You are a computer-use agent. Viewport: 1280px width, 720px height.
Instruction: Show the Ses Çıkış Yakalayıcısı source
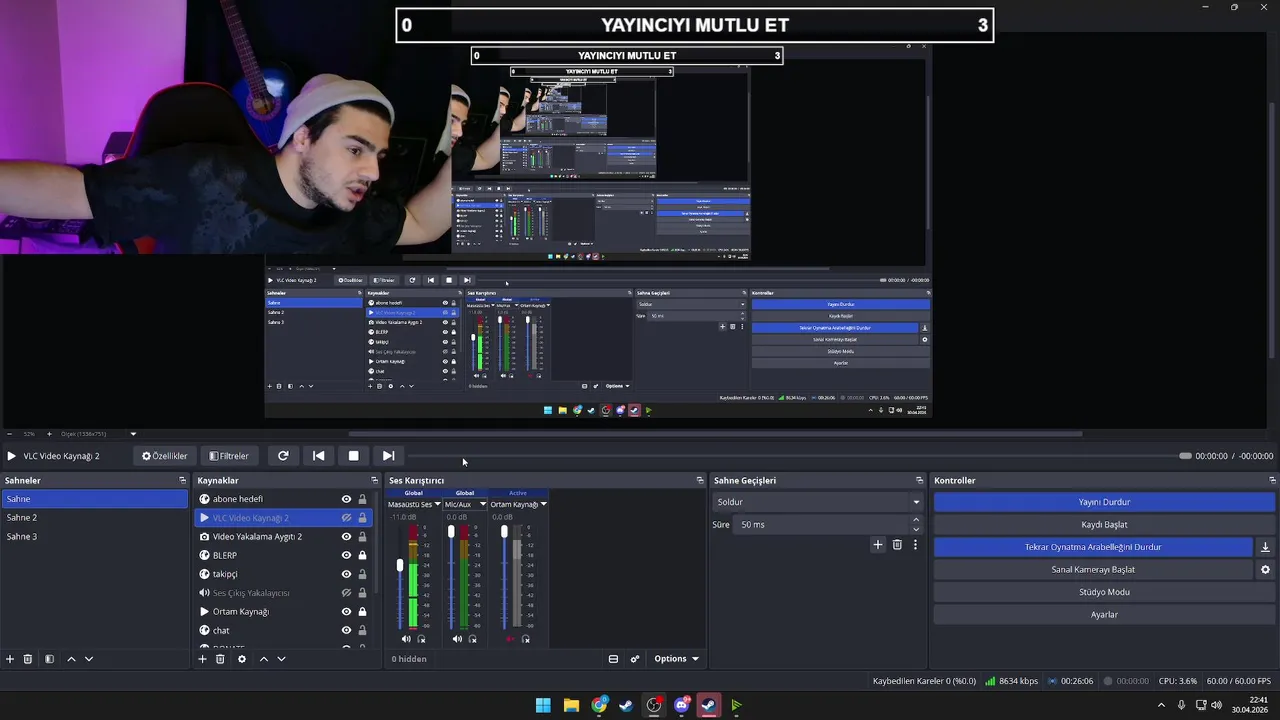(346, 593)
